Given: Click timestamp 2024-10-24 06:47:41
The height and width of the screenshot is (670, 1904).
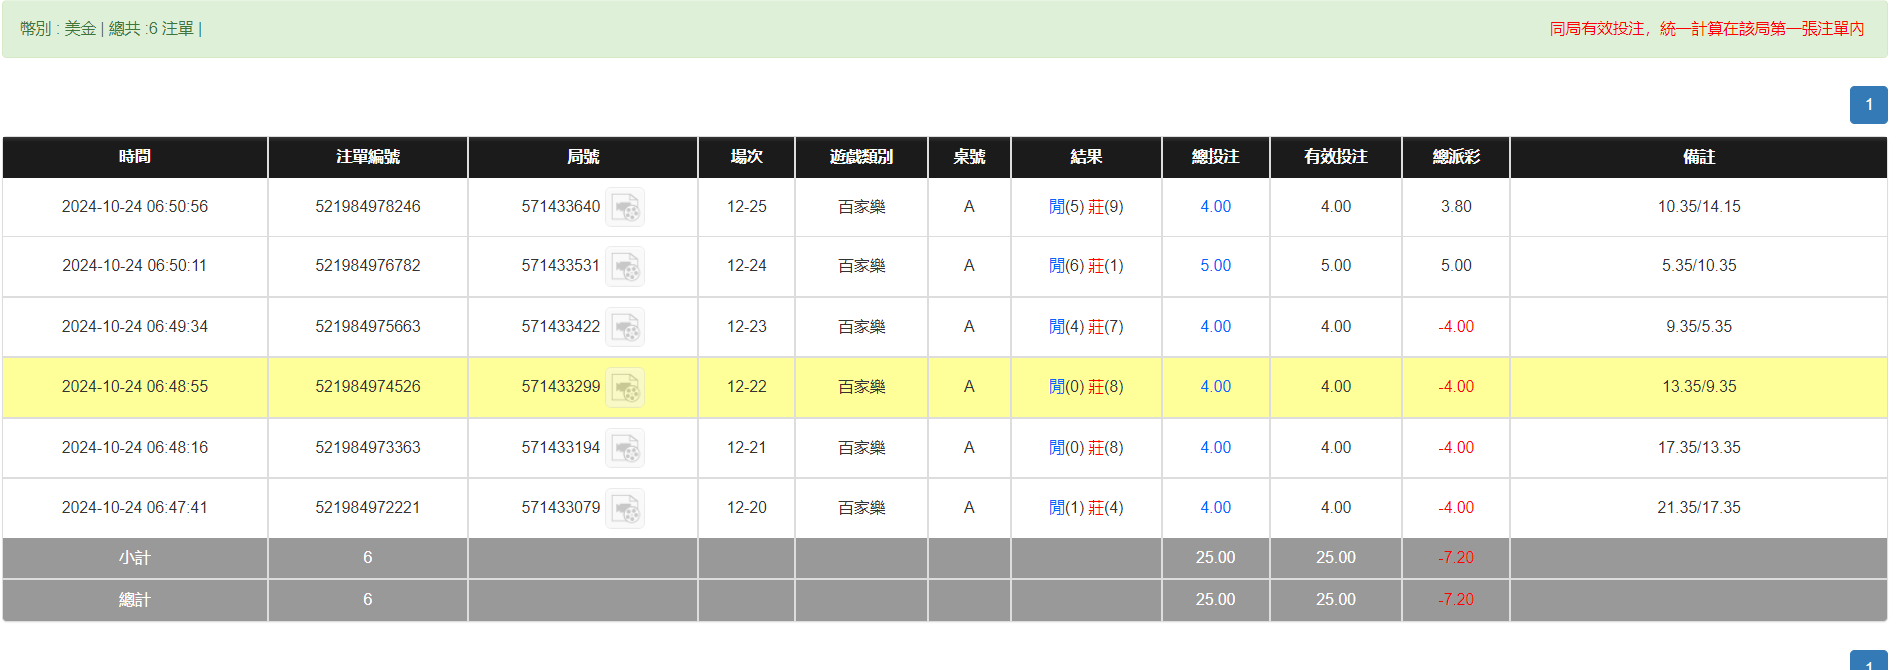Looking at the screenshot, I should (x=135, y=508).
